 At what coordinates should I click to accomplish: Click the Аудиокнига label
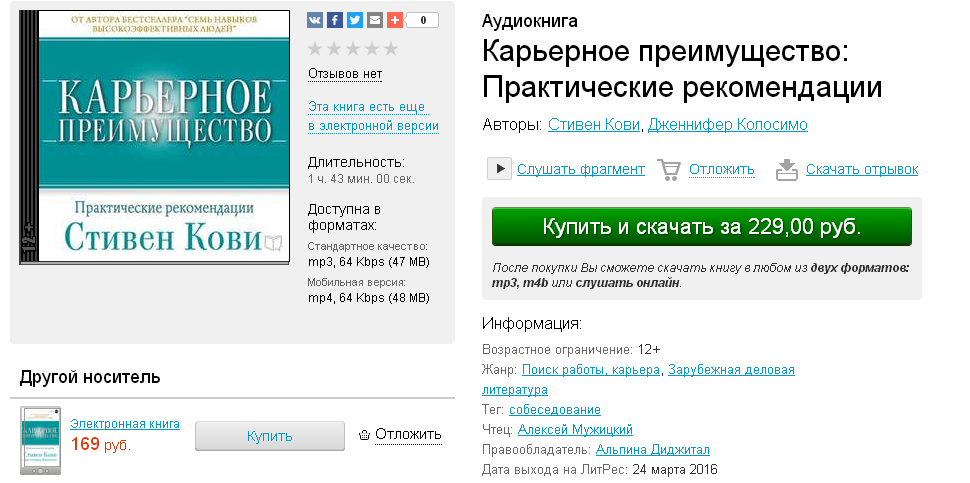tap(530, 21)
